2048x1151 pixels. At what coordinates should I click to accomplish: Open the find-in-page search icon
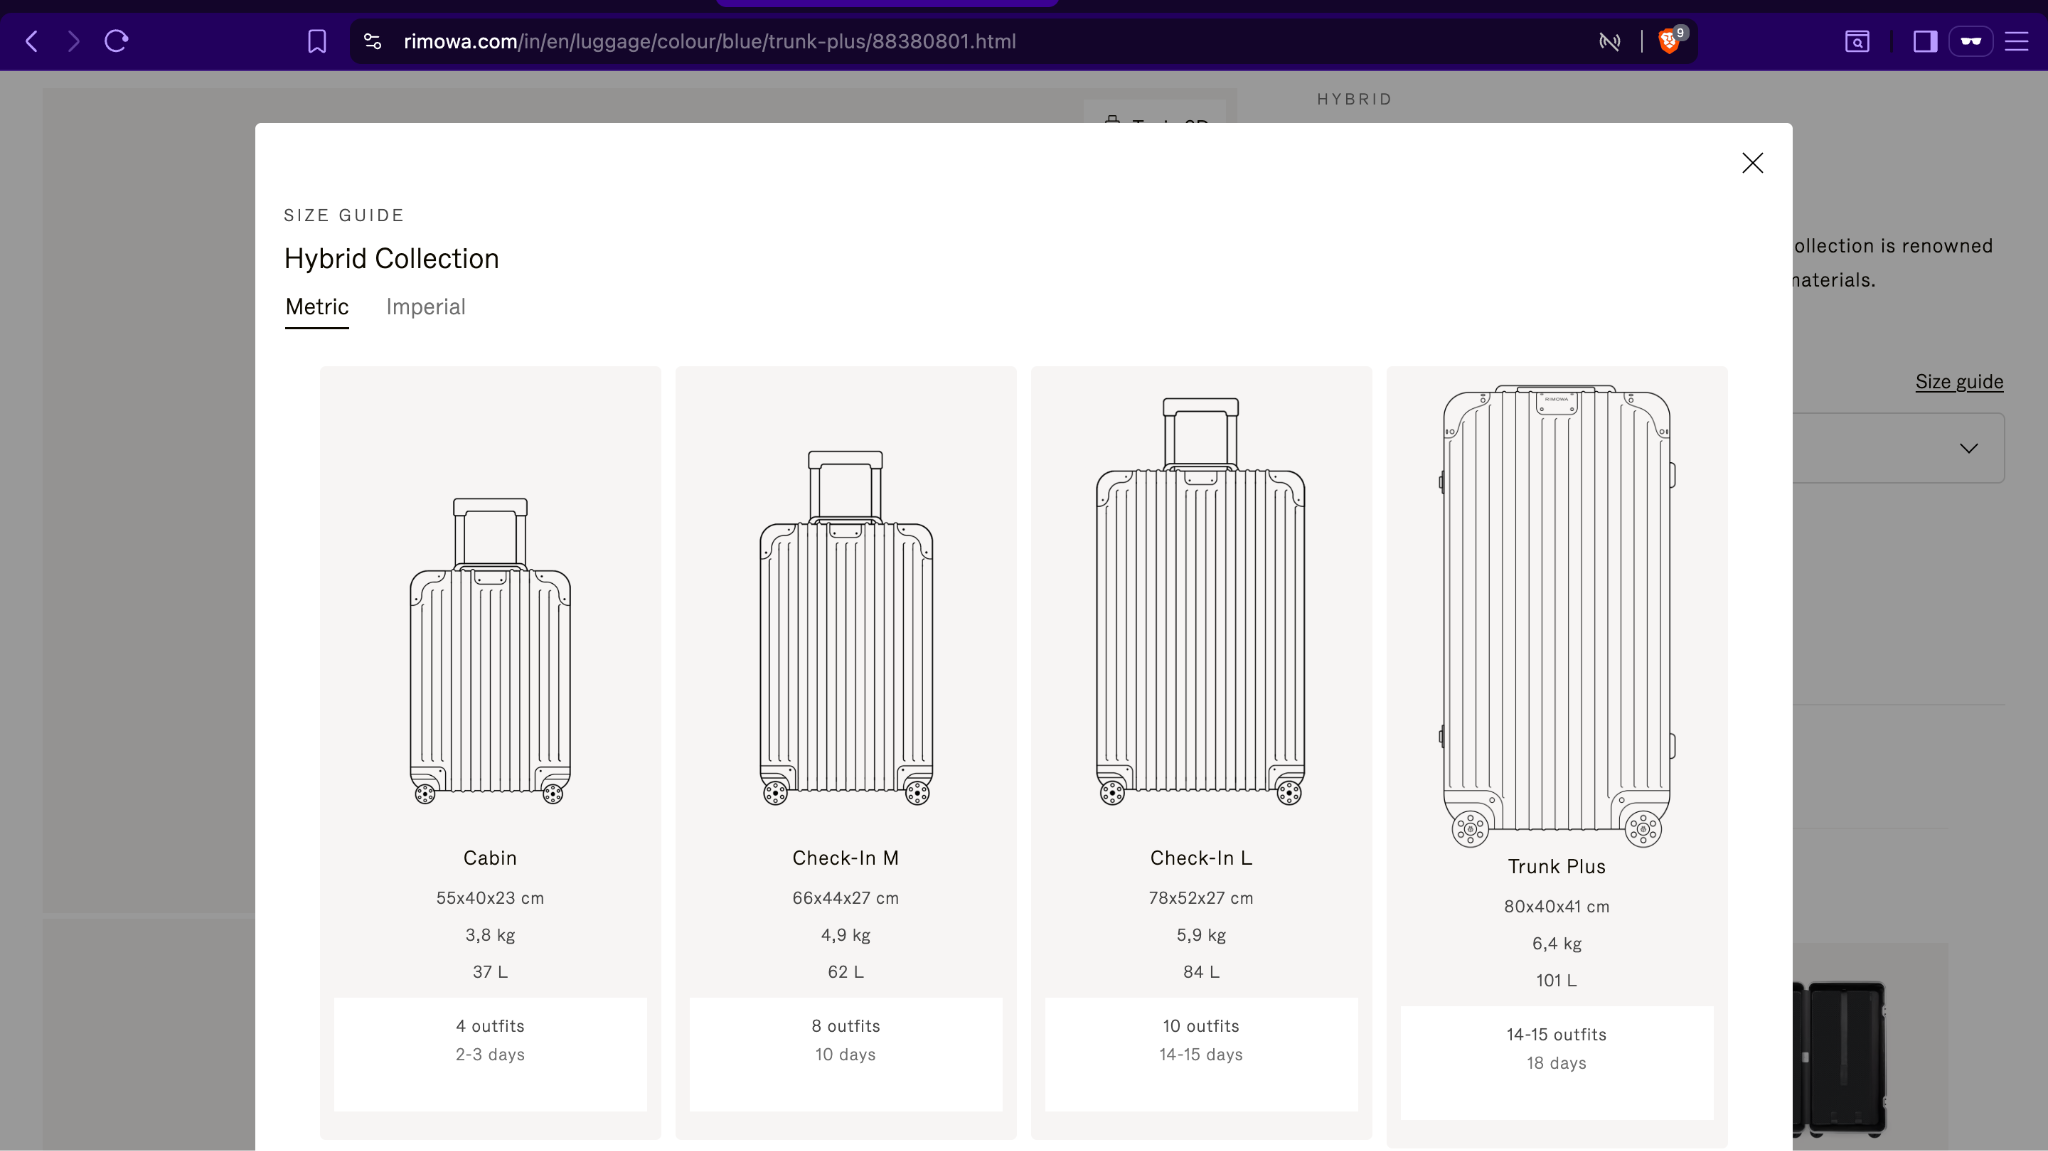coord(1856,41)
